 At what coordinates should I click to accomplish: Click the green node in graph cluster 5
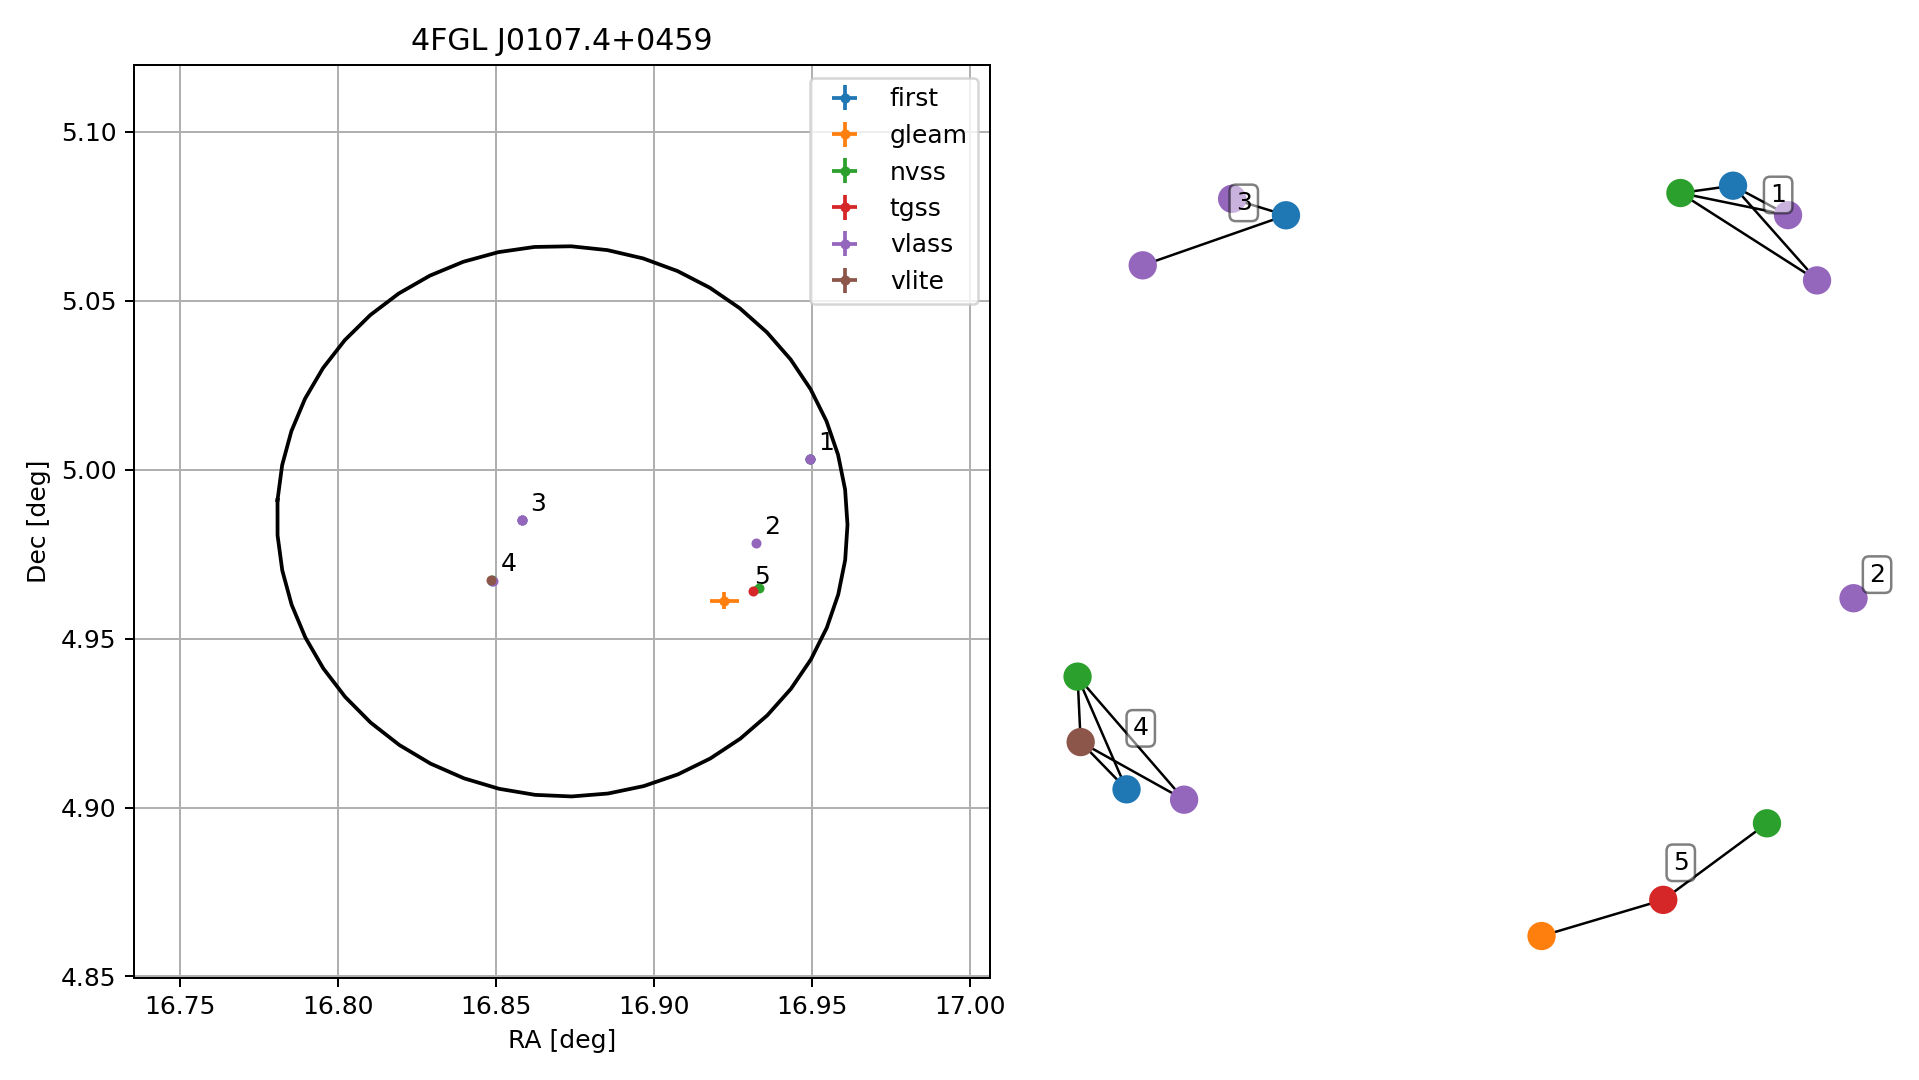click(x=1767, y=824)
